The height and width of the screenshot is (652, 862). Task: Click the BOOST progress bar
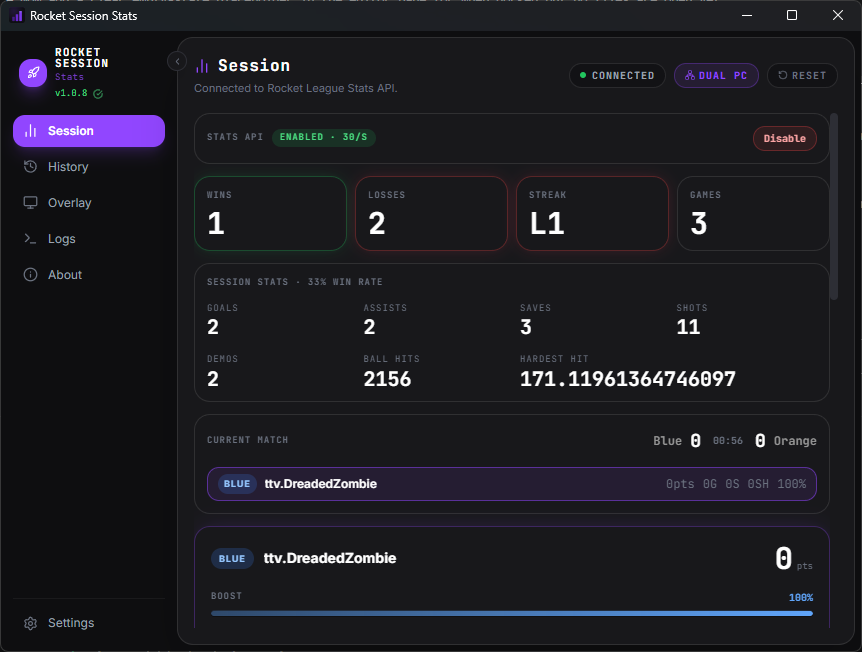[x=512, y=614]
